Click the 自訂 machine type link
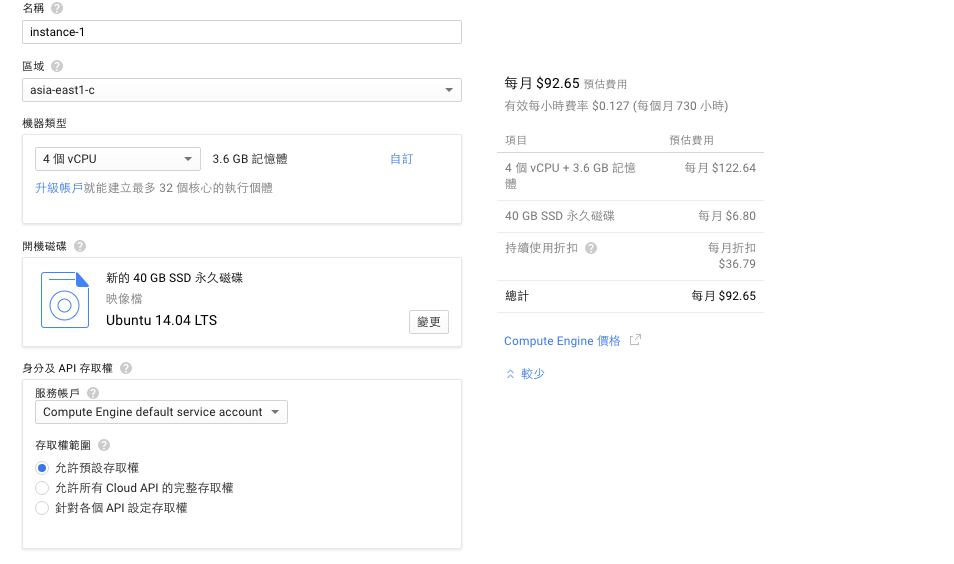This screenshot has width=954, height=564. pyautogui.click(x=401, y=159)
